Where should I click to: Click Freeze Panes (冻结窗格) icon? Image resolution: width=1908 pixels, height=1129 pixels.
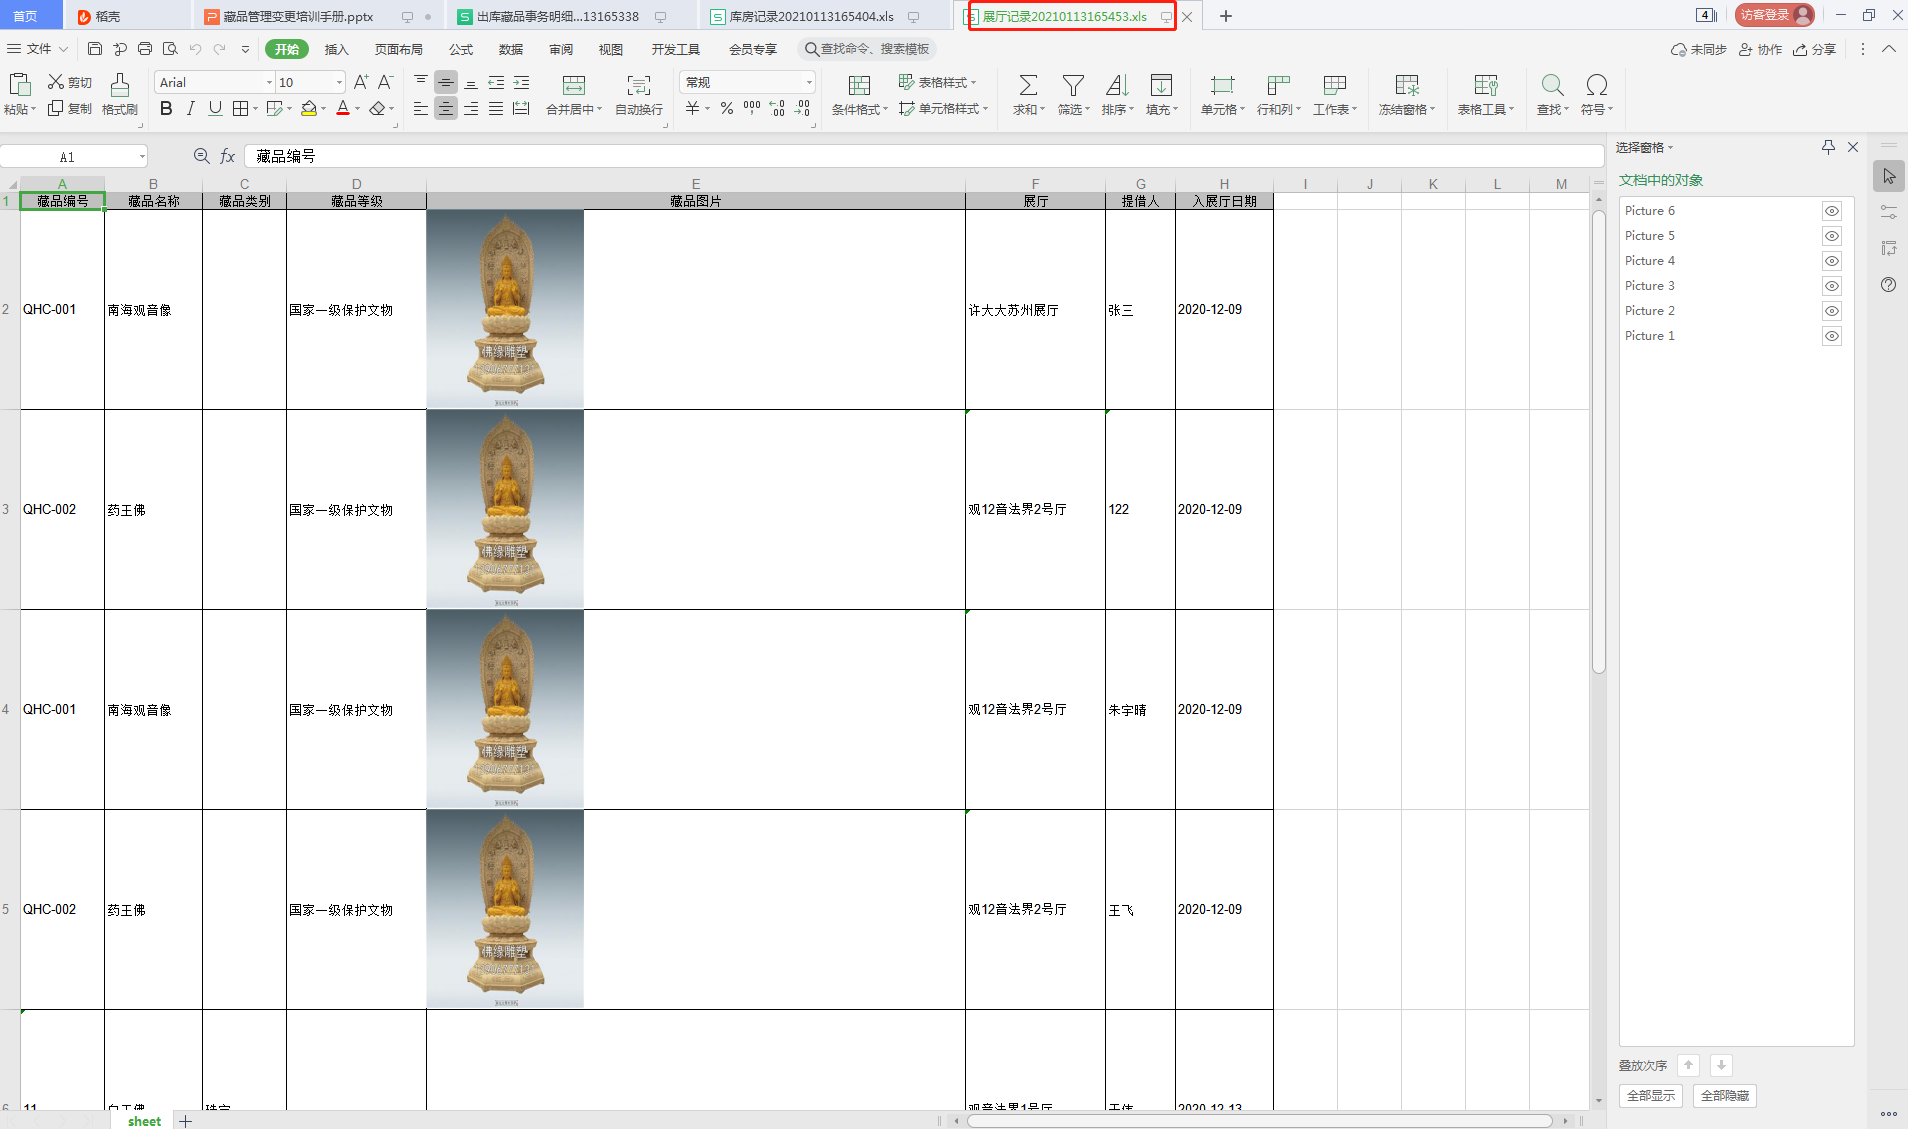1407,85
